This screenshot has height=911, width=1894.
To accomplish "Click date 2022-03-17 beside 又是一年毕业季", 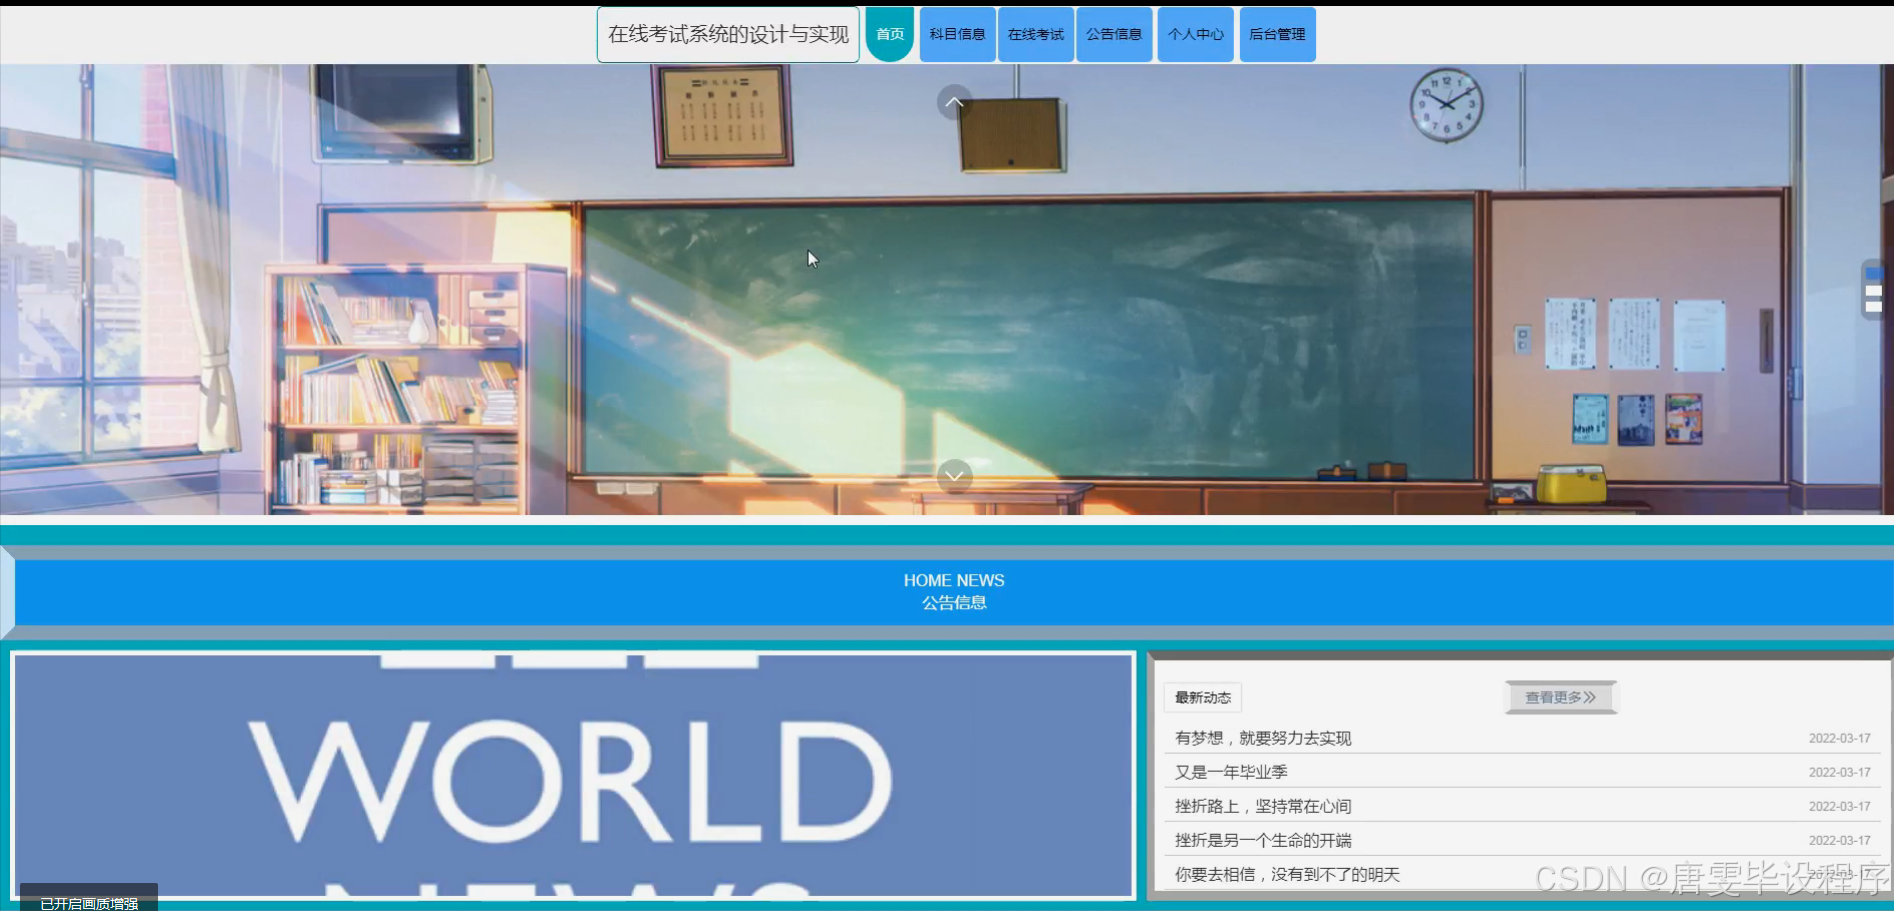I will [x=1839, y=772].
